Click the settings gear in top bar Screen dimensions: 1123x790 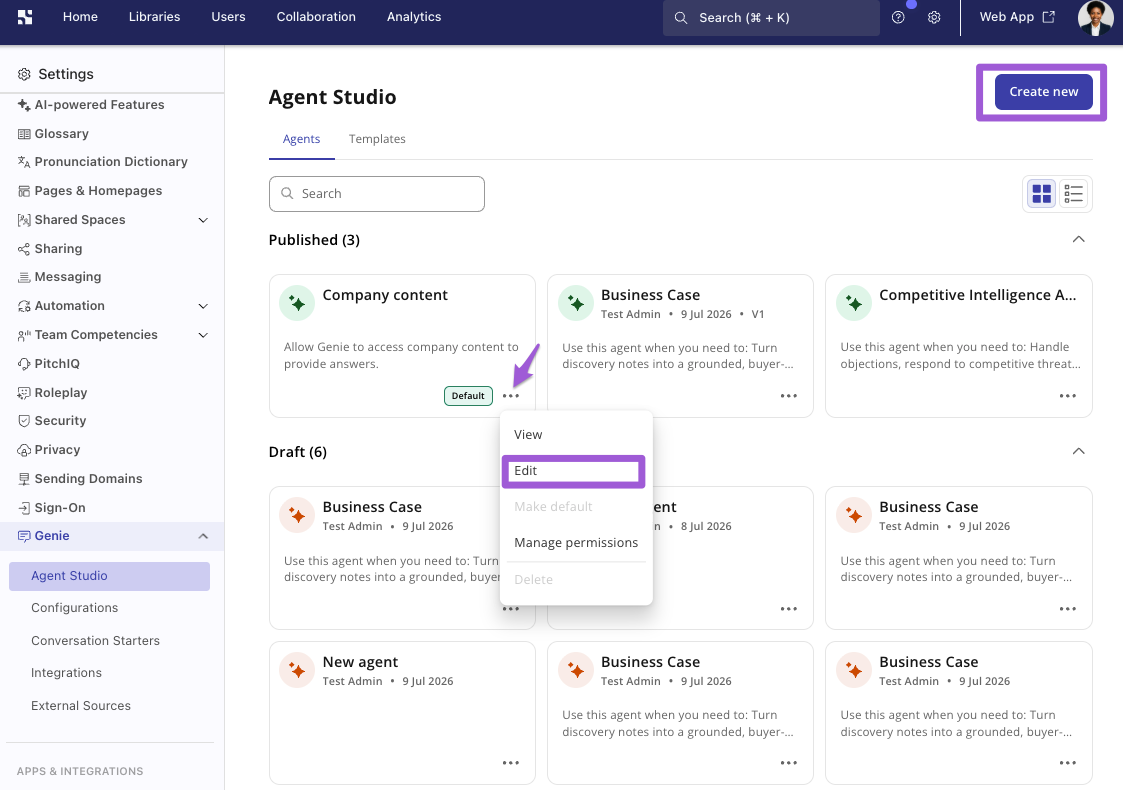tap(934, 17)
